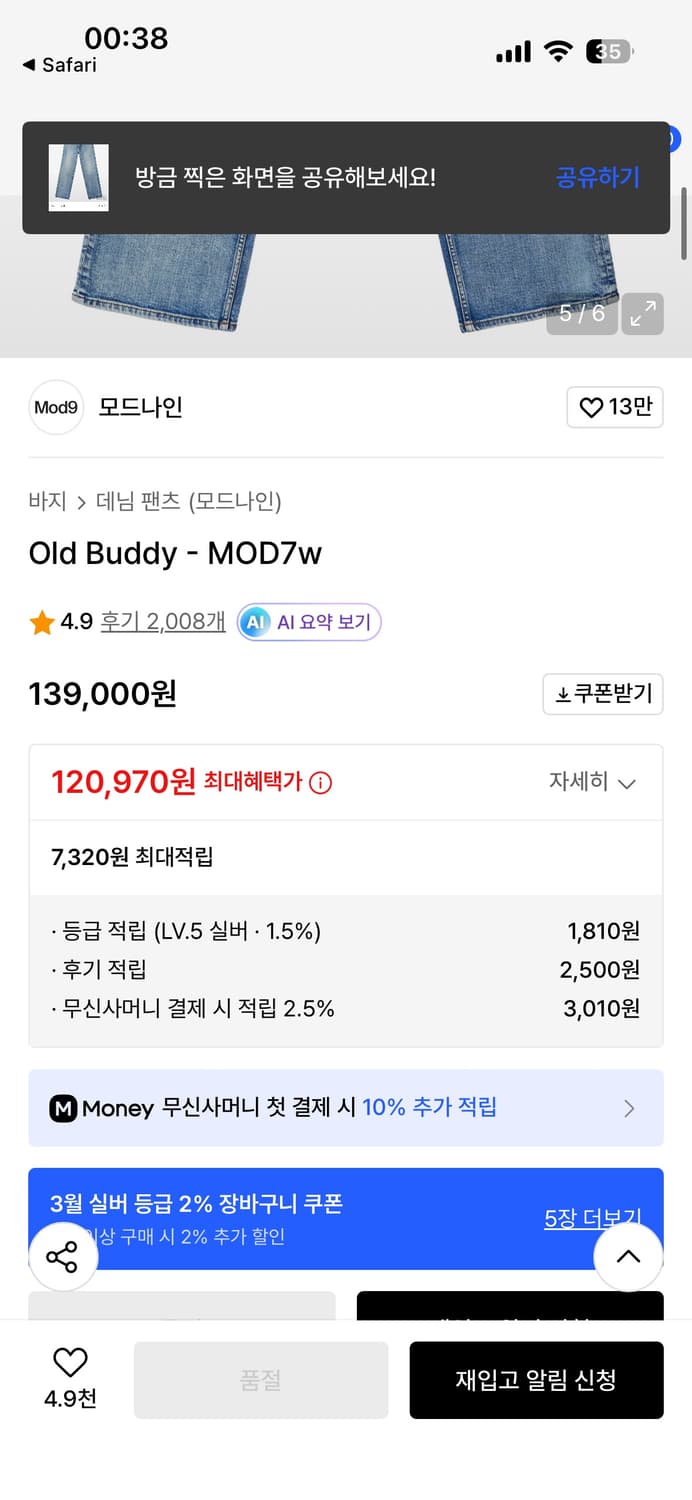Expand the product image to fullscreen
The image size is (692, 1500).
point(641,314)
